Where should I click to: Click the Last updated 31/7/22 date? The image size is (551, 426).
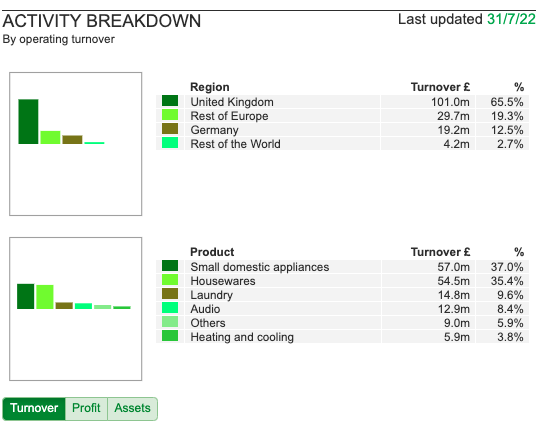coord(511,19)
